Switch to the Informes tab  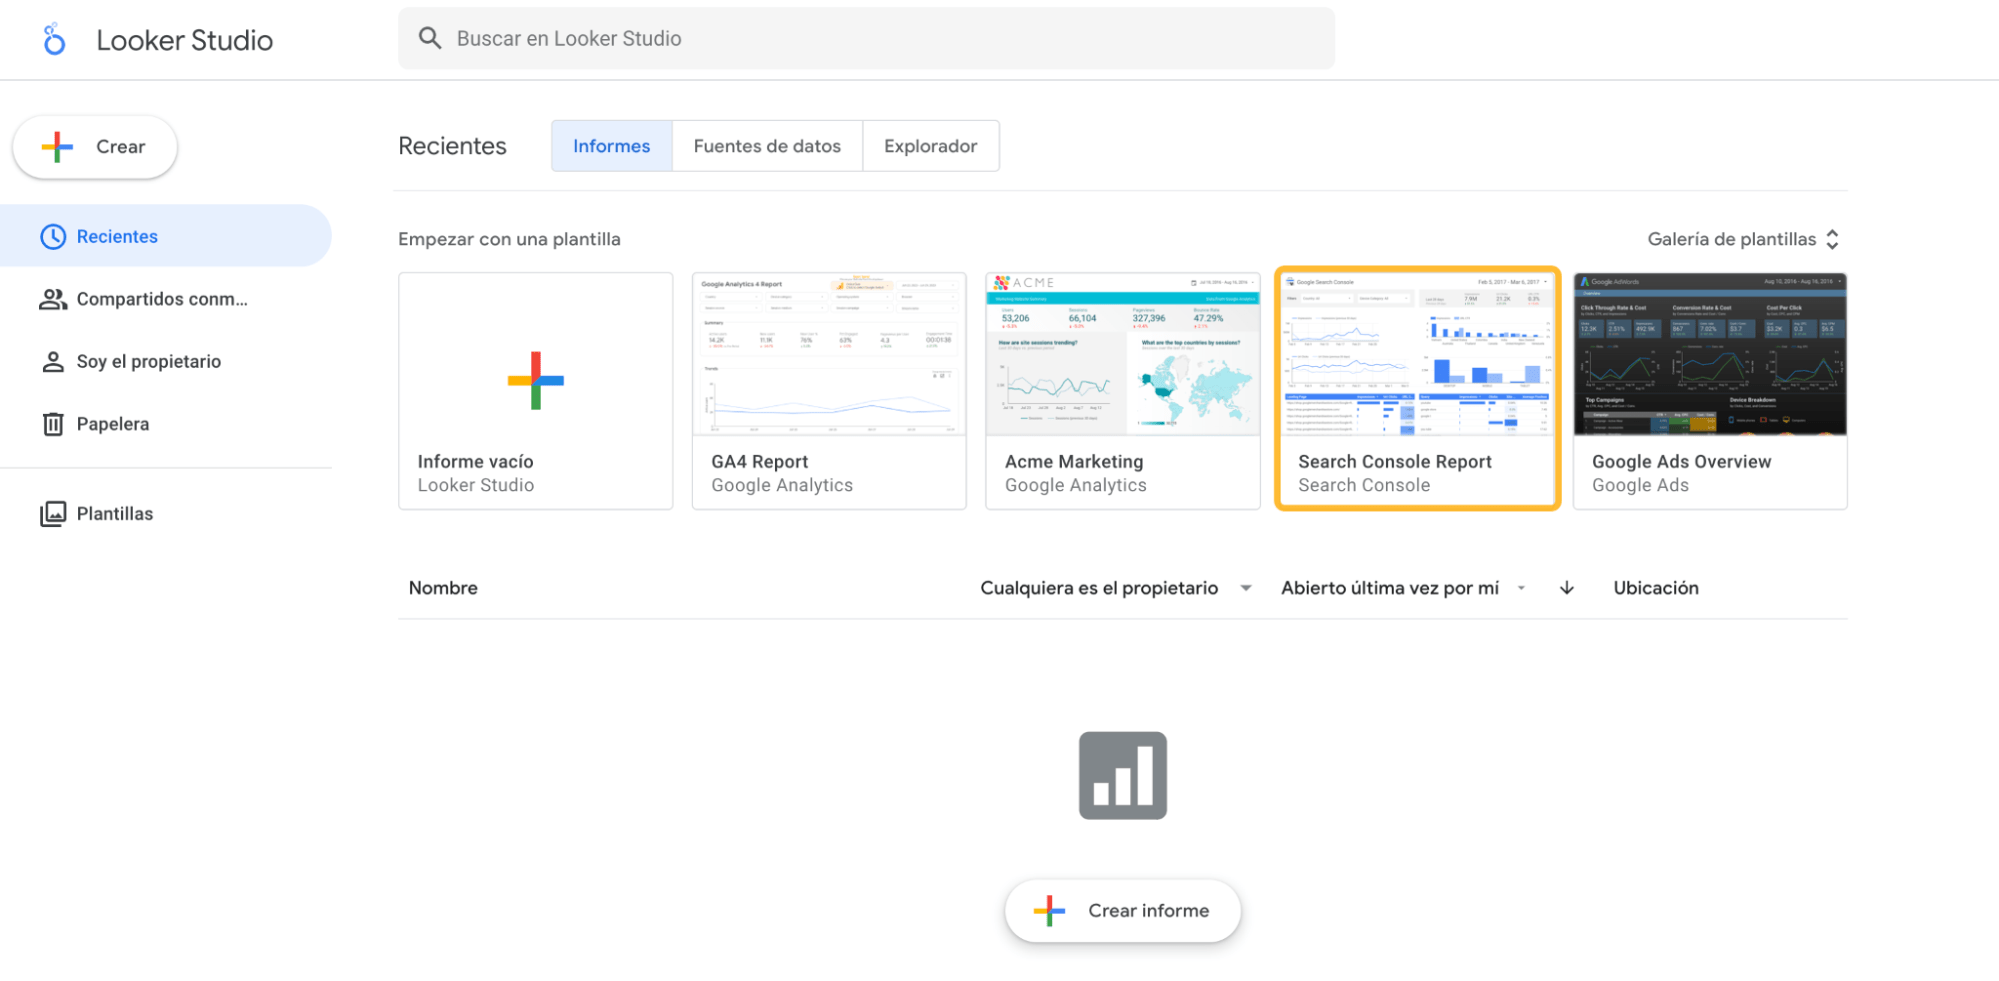611,145
